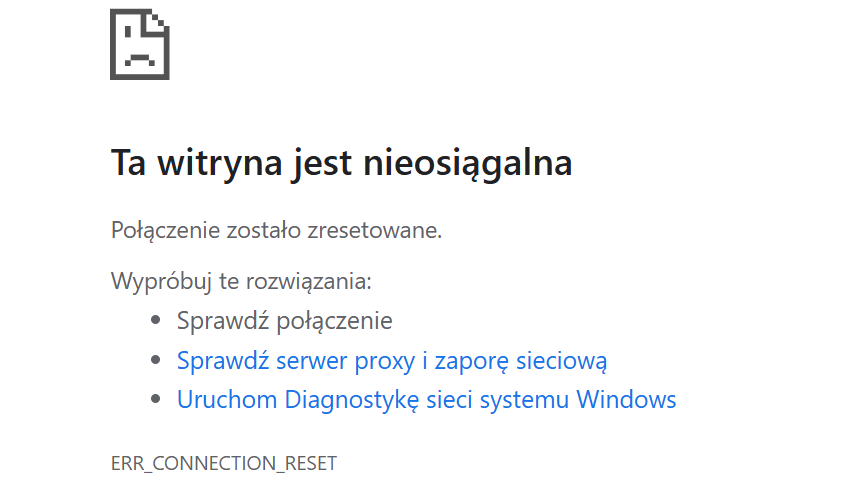857x483 pixels.
Task: Click the text 'Połączenie zostało zresetowane.'
Action: coord(277,231)
